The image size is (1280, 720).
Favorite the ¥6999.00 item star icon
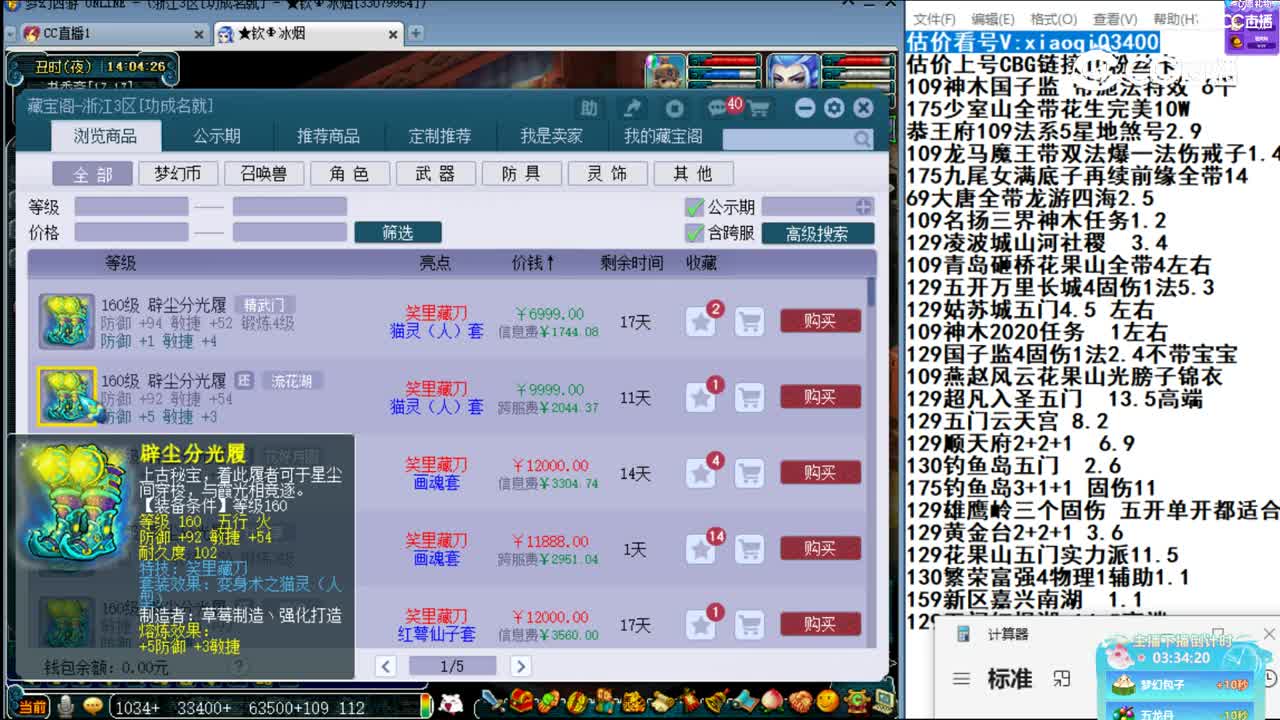coord(701,321)
